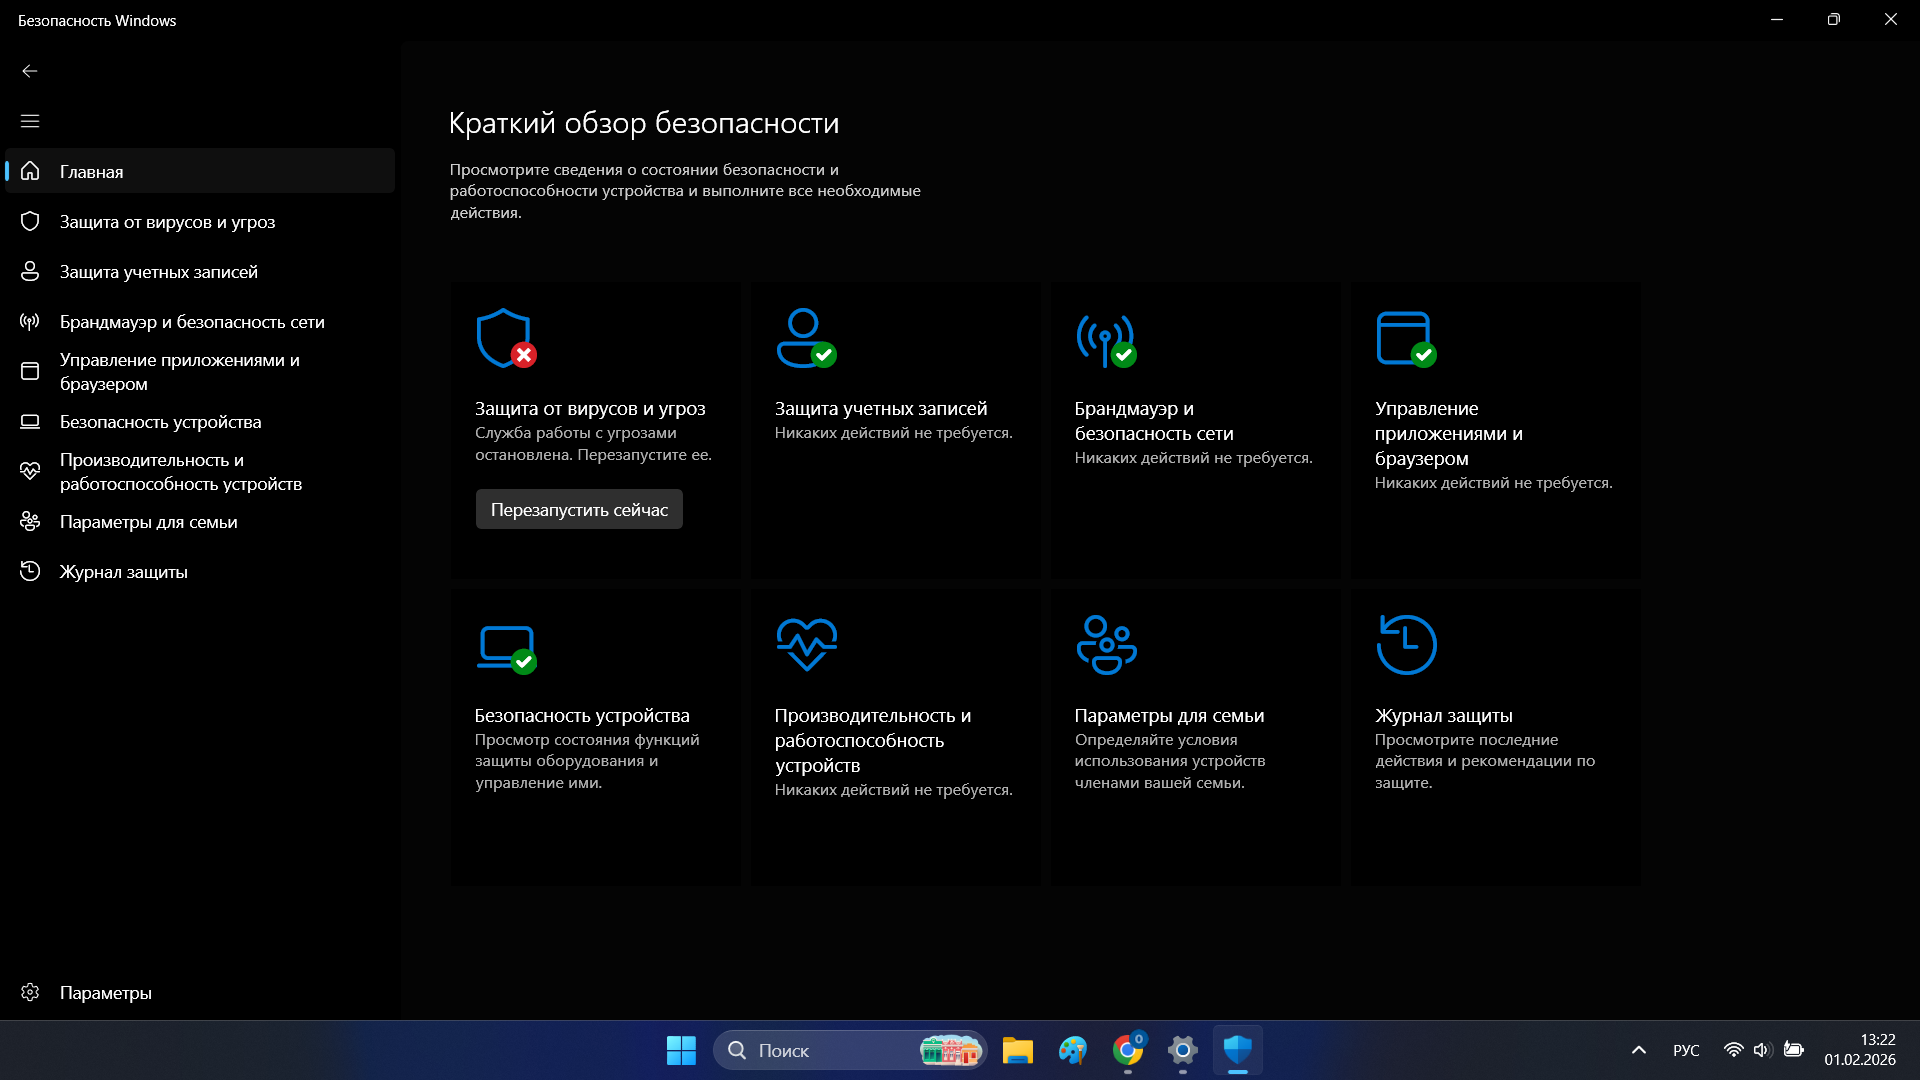Open the Защита от вирусов и угроз card title
Image resolution: width=1920 pixels, height=1080 pixels.
click(x=590, y=408)
